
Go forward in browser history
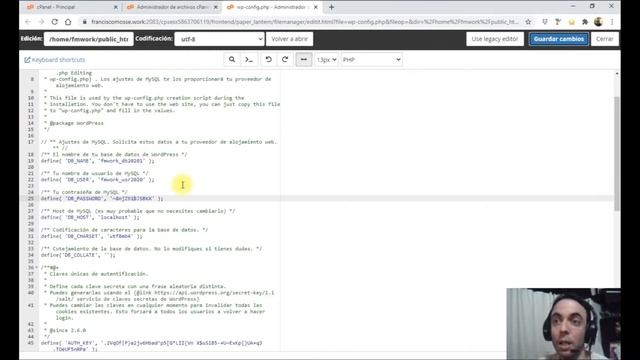click(x=41, y=22)
